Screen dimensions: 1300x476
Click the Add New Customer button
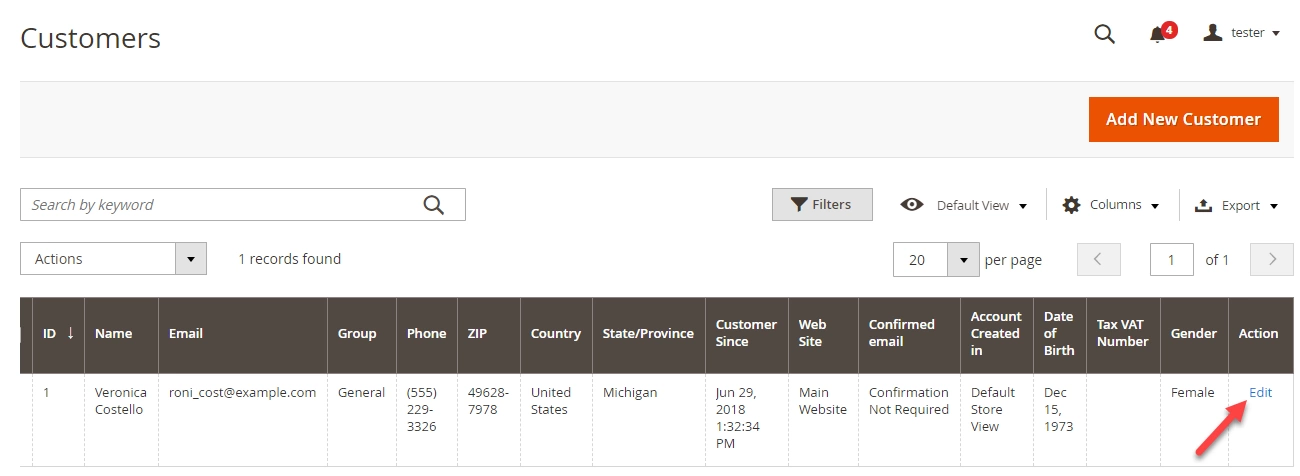coord(1183,119)
